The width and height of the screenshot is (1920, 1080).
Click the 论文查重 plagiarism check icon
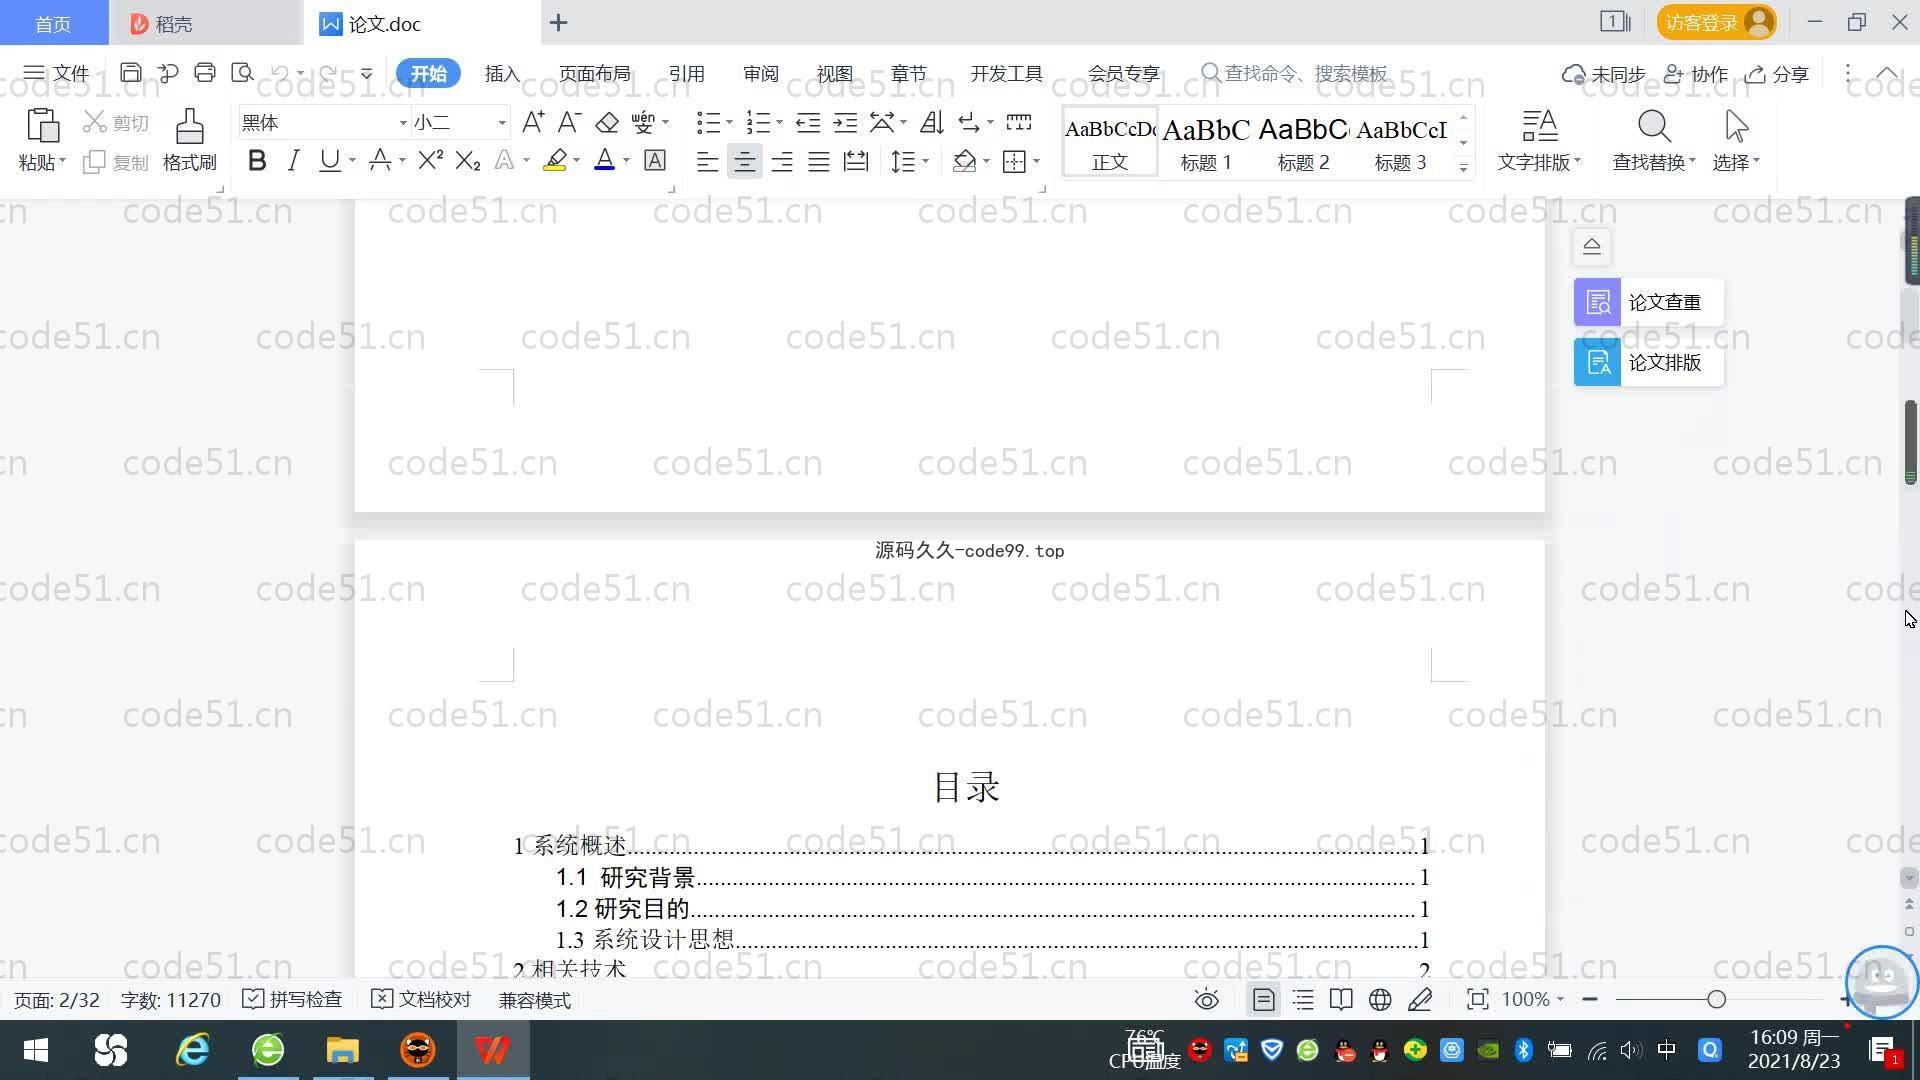[x=1597, y=302]
